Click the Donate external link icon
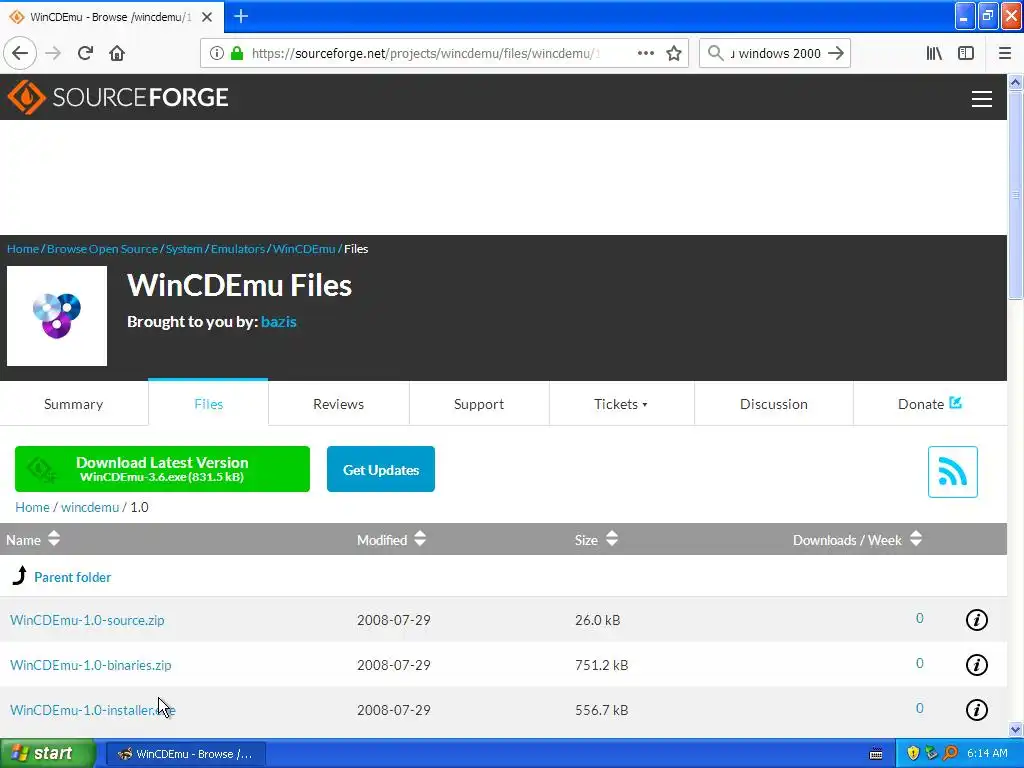 click(955, 402)
